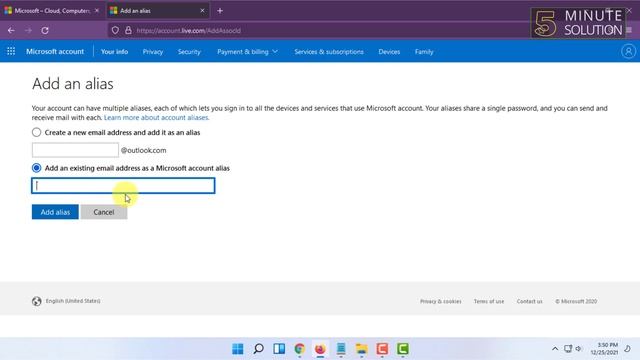The width and height of the screenshot is (640, 360).
Task: Open Learn more about account aliases link
Action: point(156,118)
